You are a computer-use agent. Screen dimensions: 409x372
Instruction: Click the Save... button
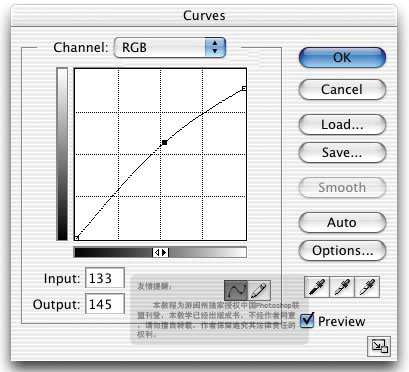pos(342,153)
